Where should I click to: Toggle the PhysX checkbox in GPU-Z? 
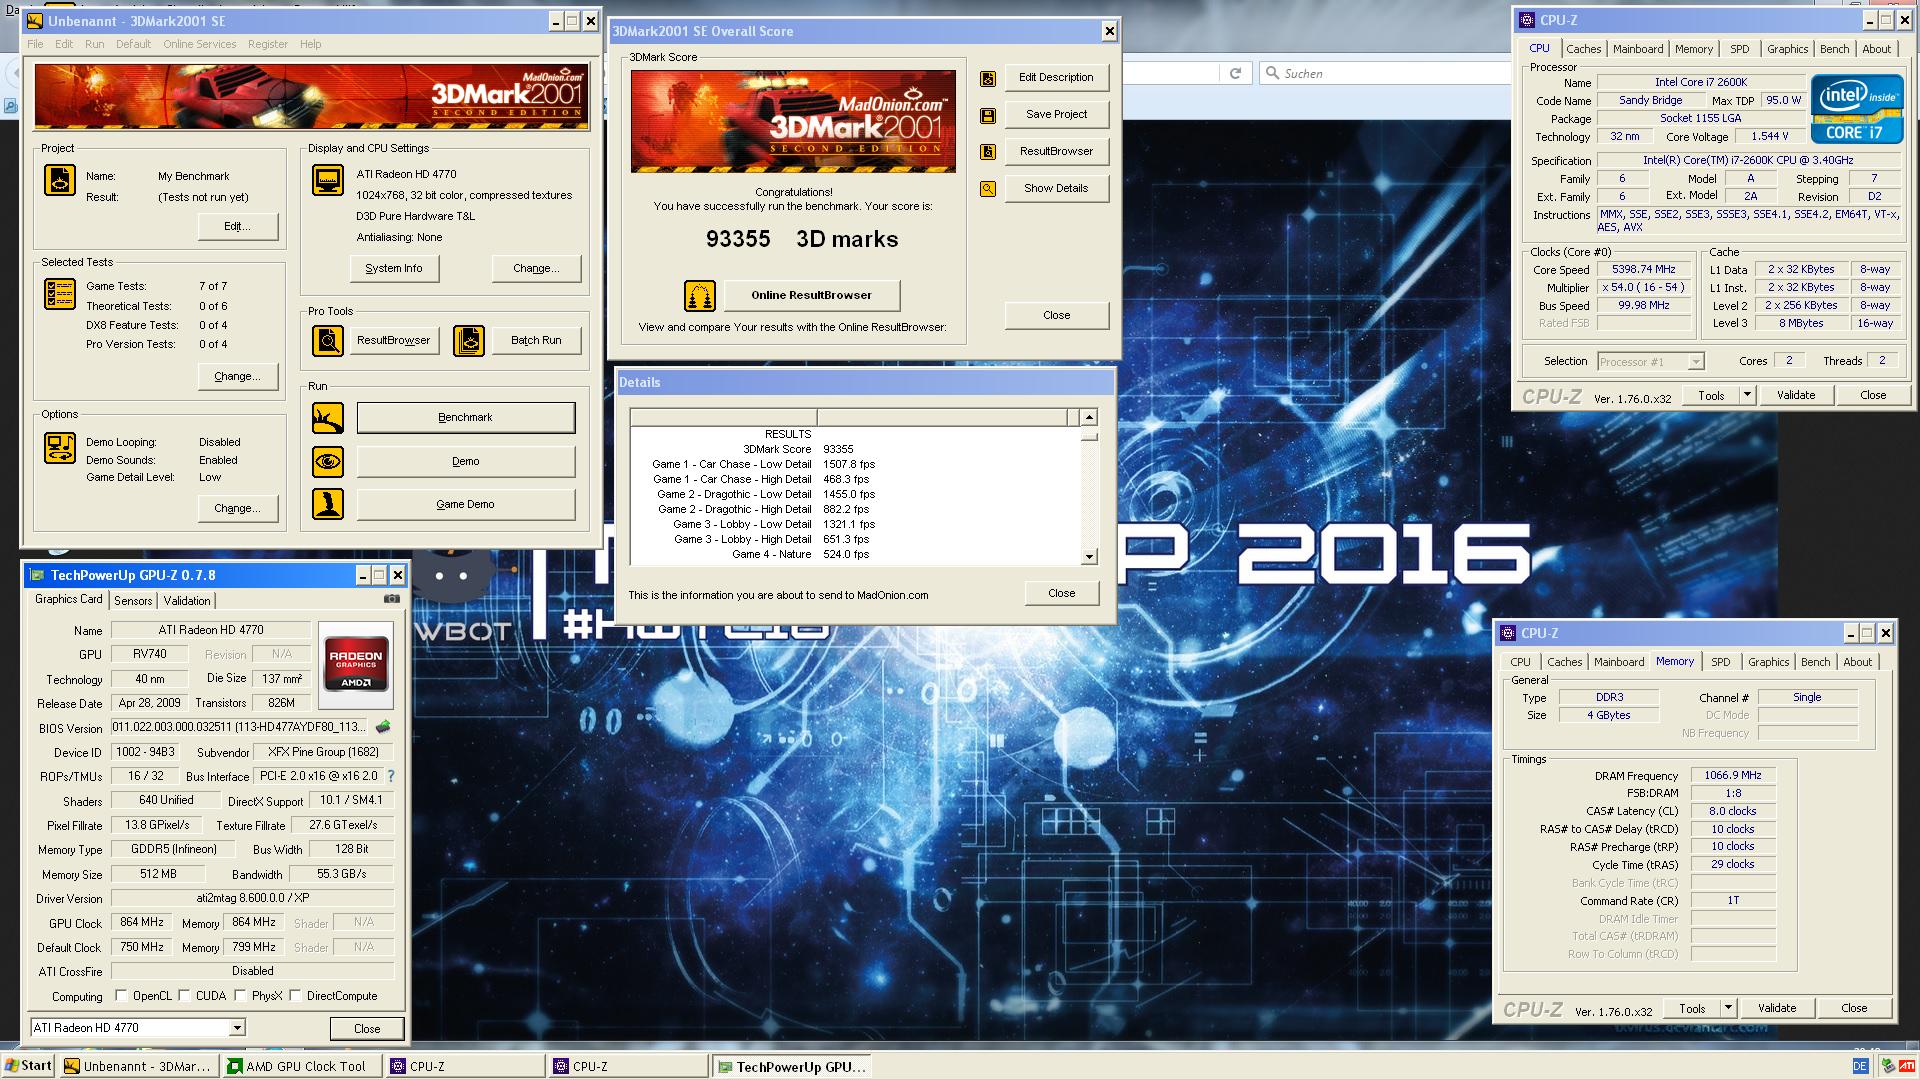coord(240,996)
